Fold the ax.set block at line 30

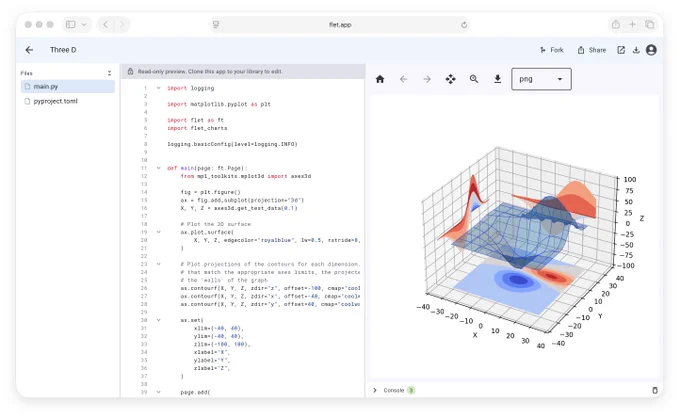159,320
